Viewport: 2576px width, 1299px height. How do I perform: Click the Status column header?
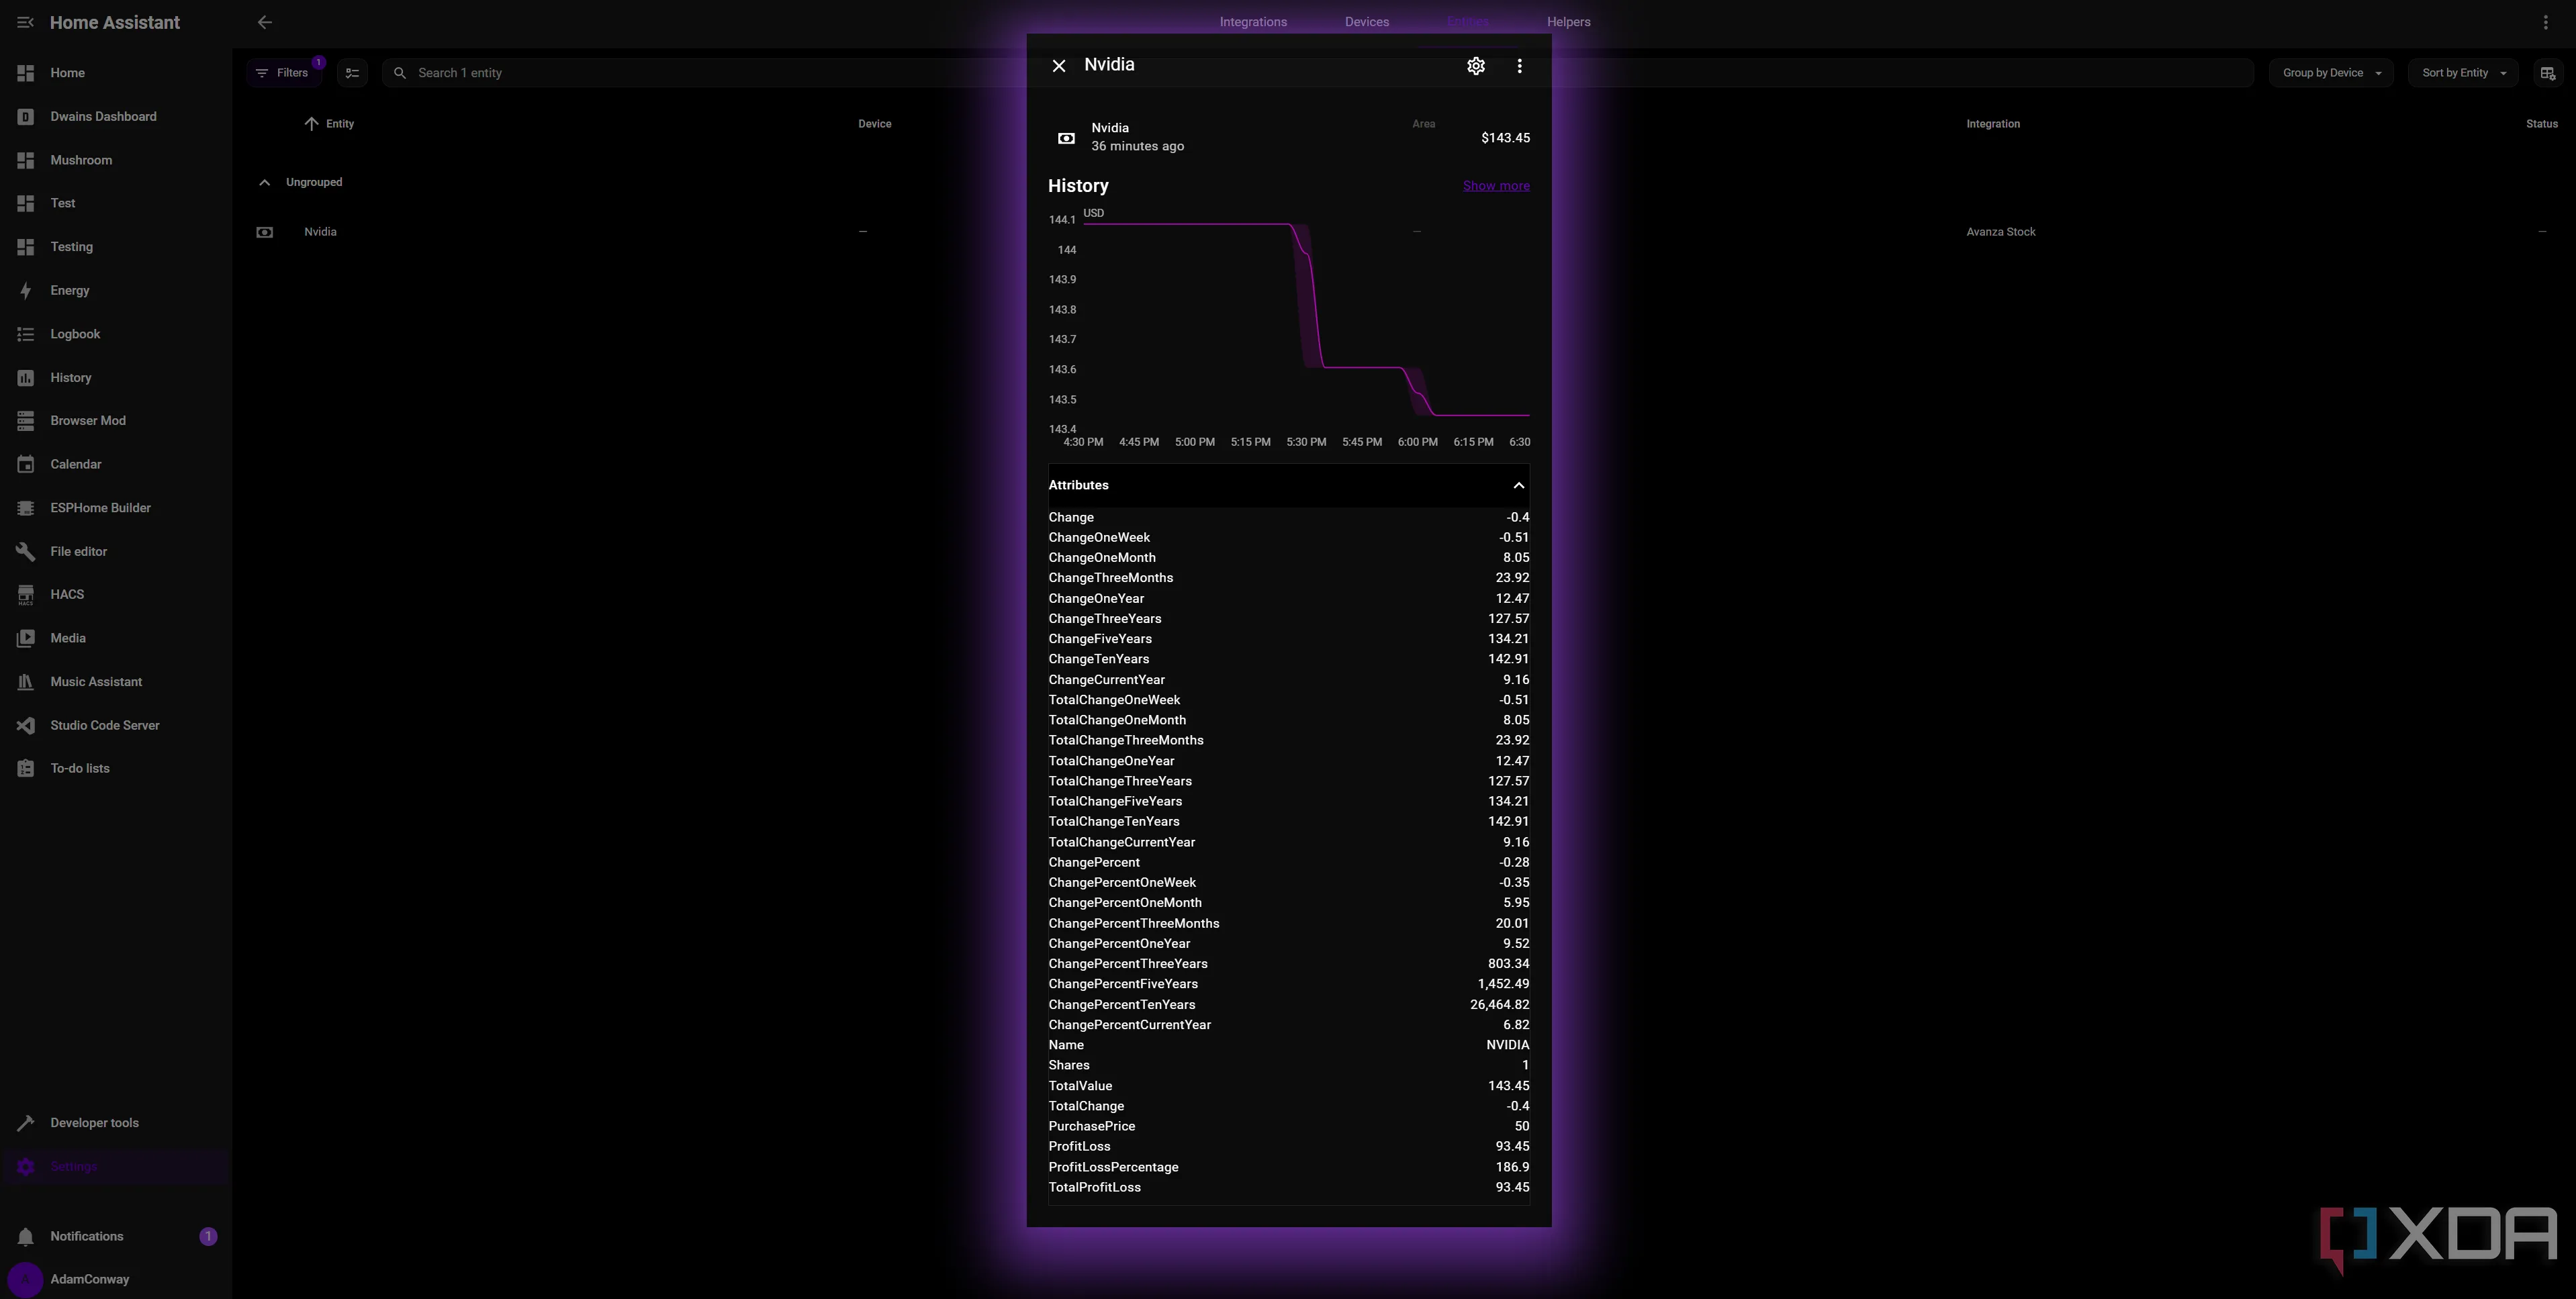pos(2541,124)
